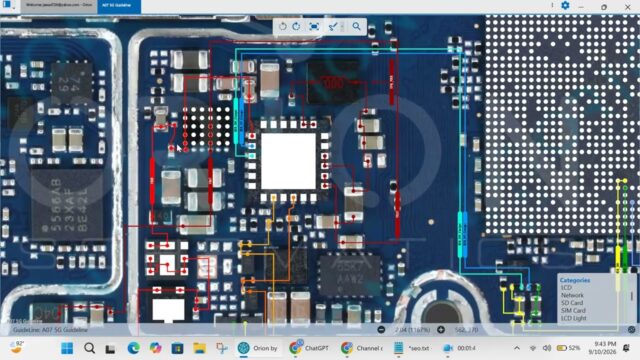Rotate the board view counter-clockwise

pos(282,27)
